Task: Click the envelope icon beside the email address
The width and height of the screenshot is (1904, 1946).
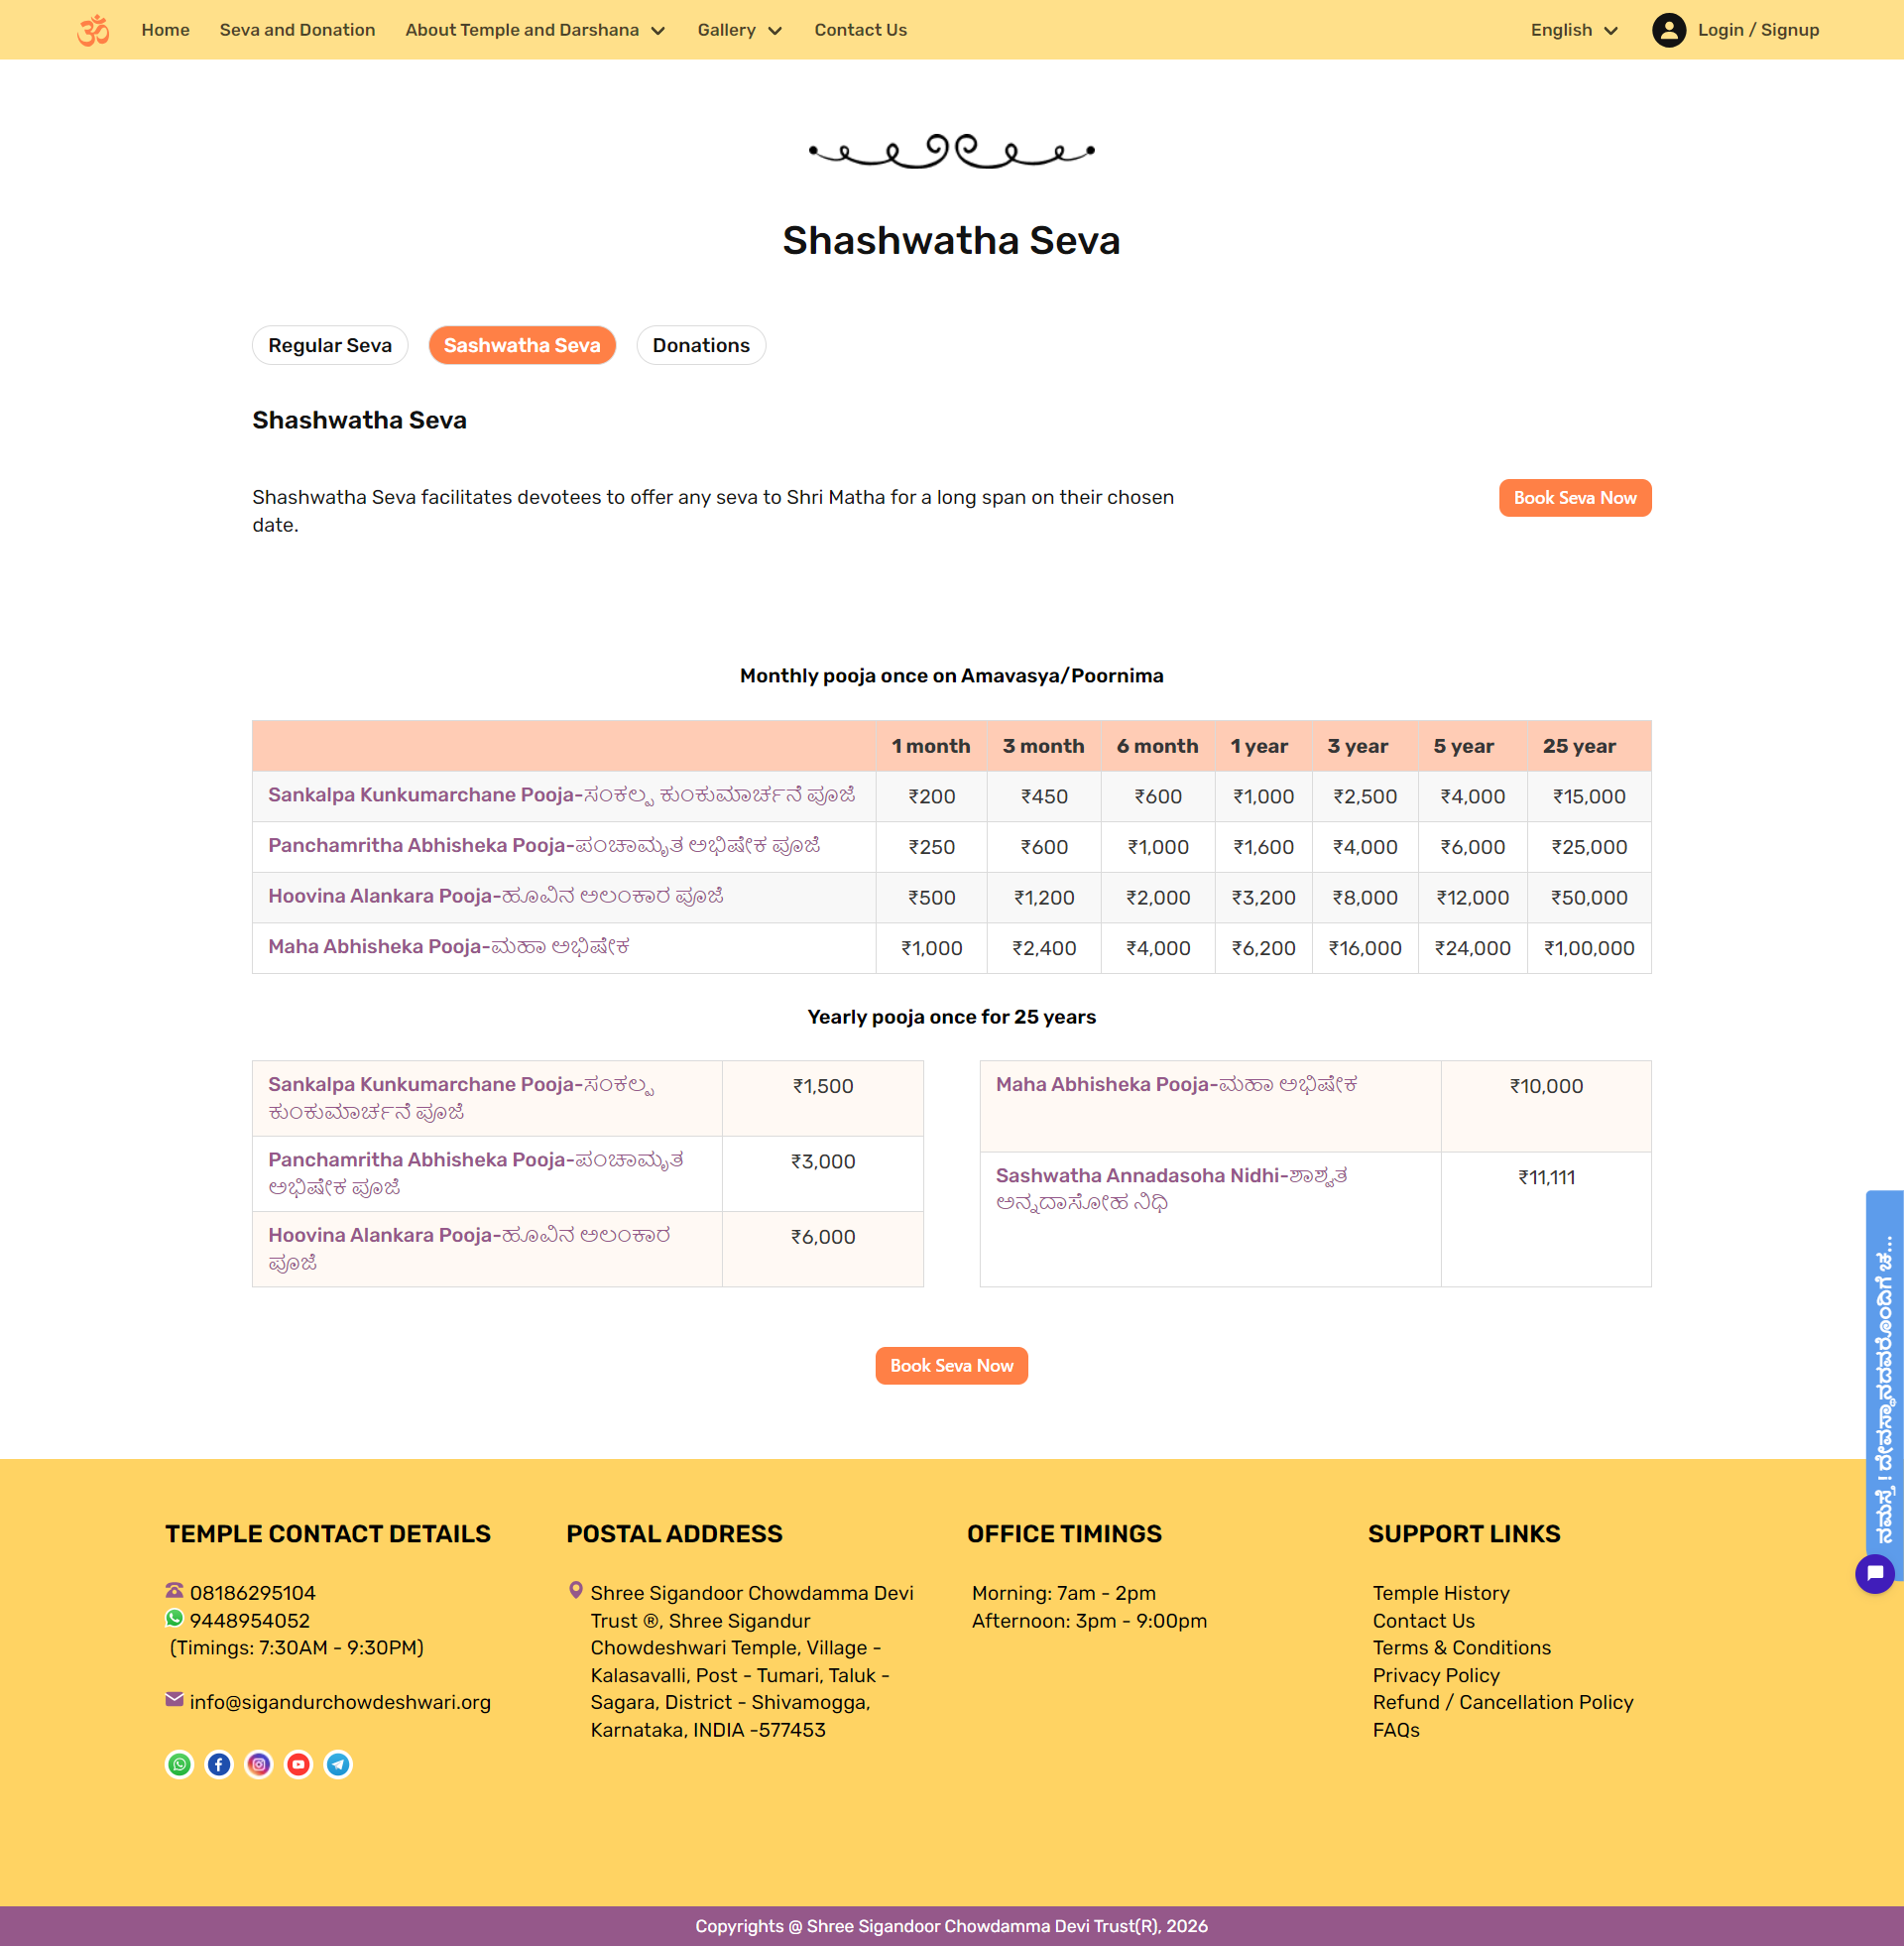Action: [x=174, y=1700]
